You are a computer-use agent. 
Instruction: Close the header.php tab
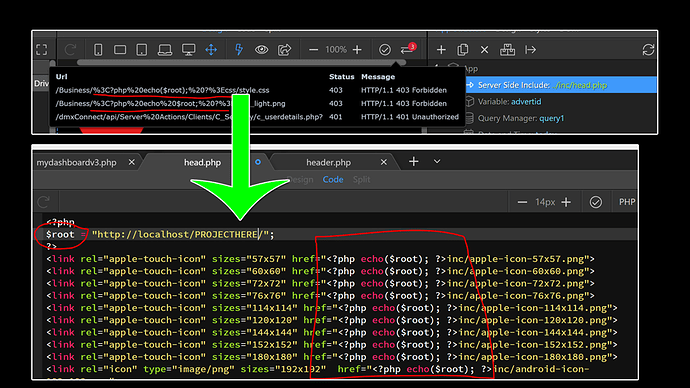point(384,162)
